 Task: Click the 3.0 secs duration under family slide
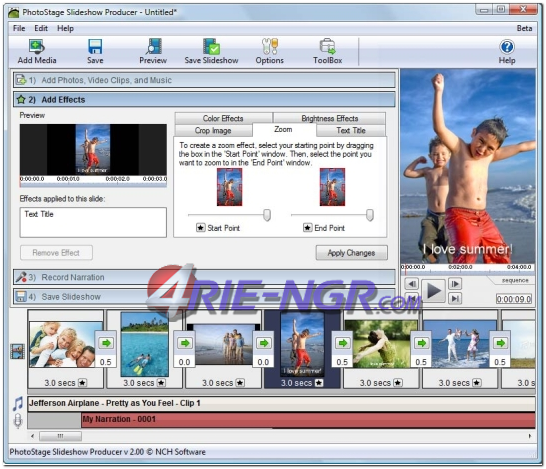pyautogui.click(x=60, y=383)
